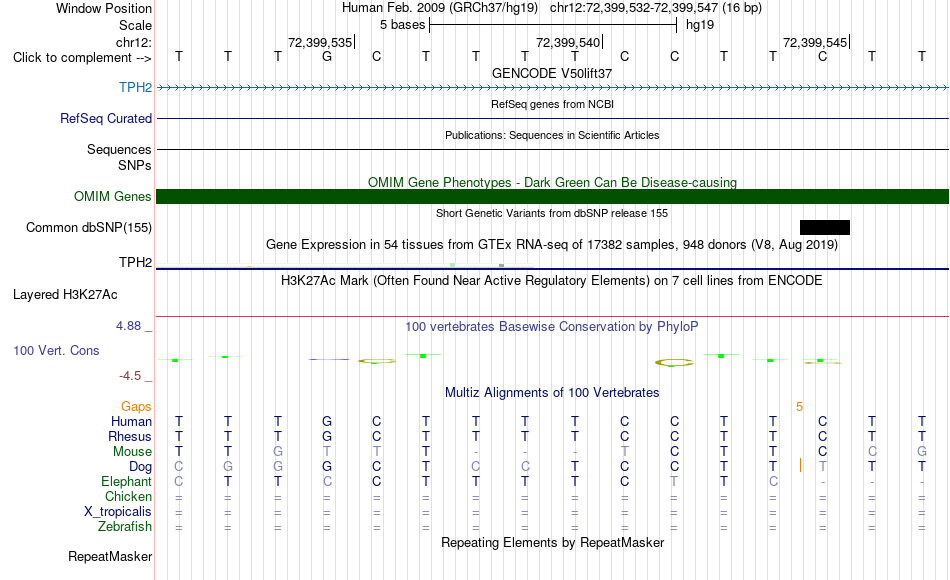Screen dimensions: 950x580
Task: Select the Zebrafish species label
Action: pos(125,526)
